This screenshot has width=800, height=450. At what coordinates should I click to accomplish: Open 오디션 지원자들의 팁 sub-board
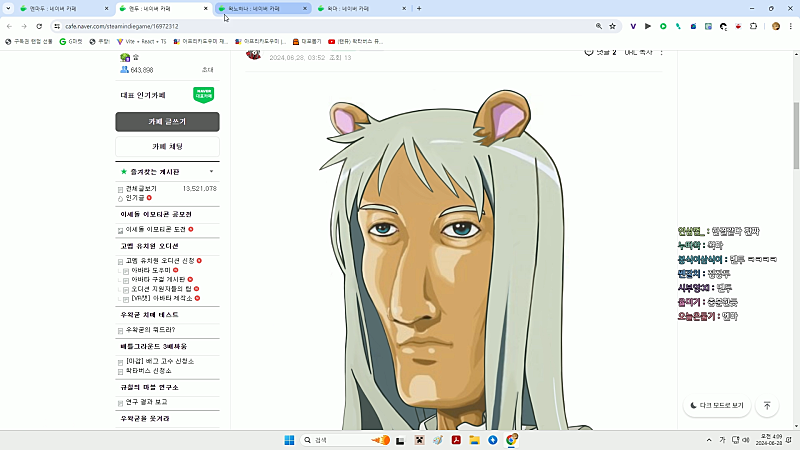click(161, 289)
